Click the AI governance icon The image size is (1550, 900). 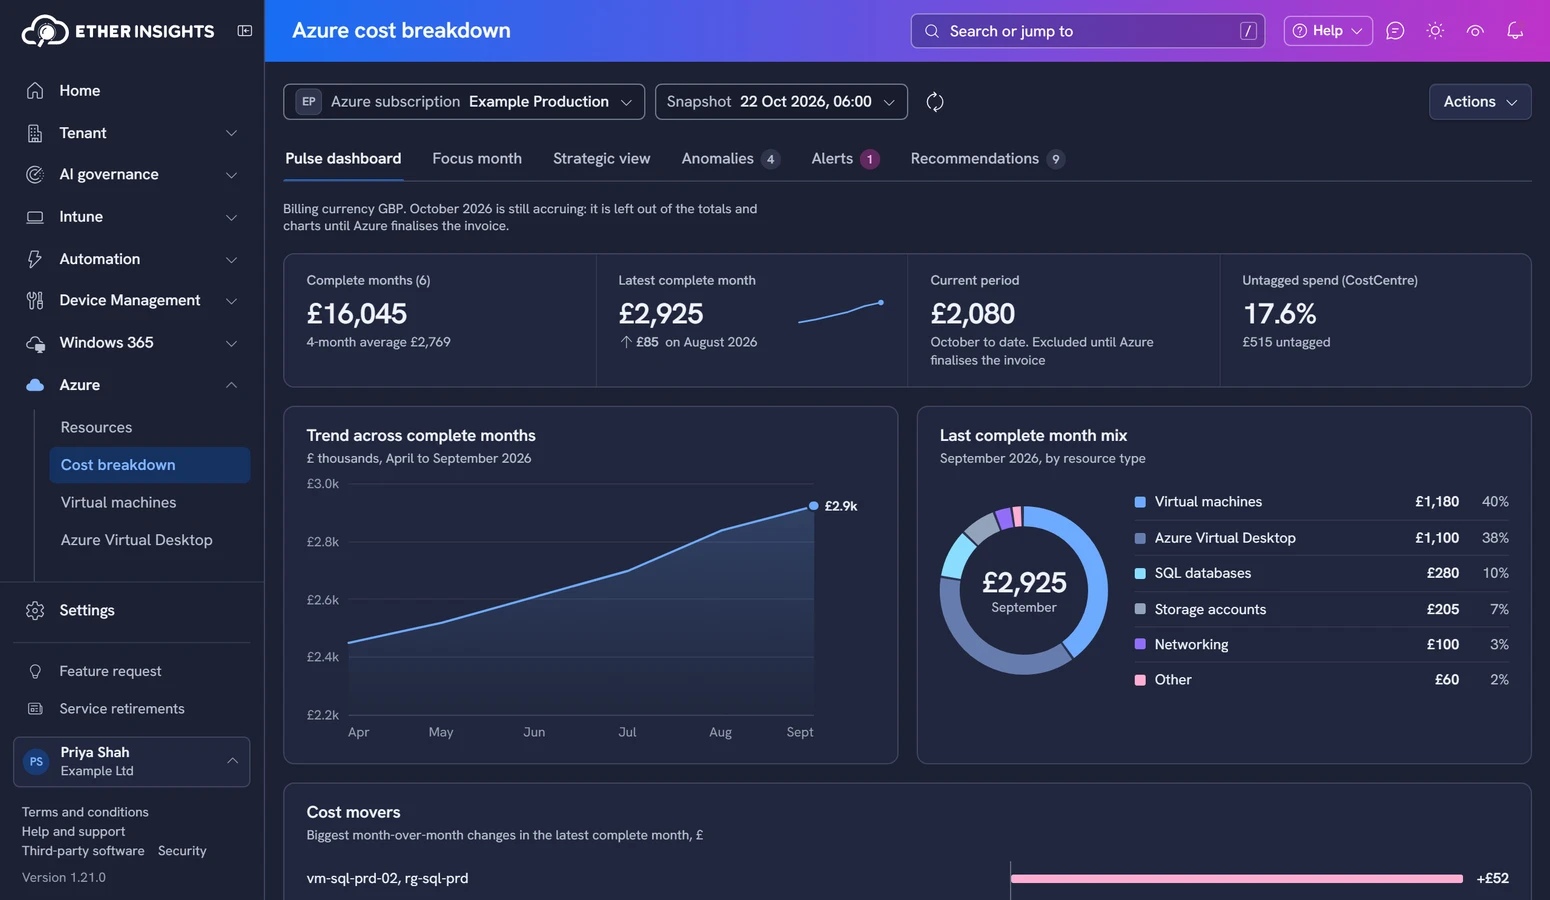[x=35, y=175]
